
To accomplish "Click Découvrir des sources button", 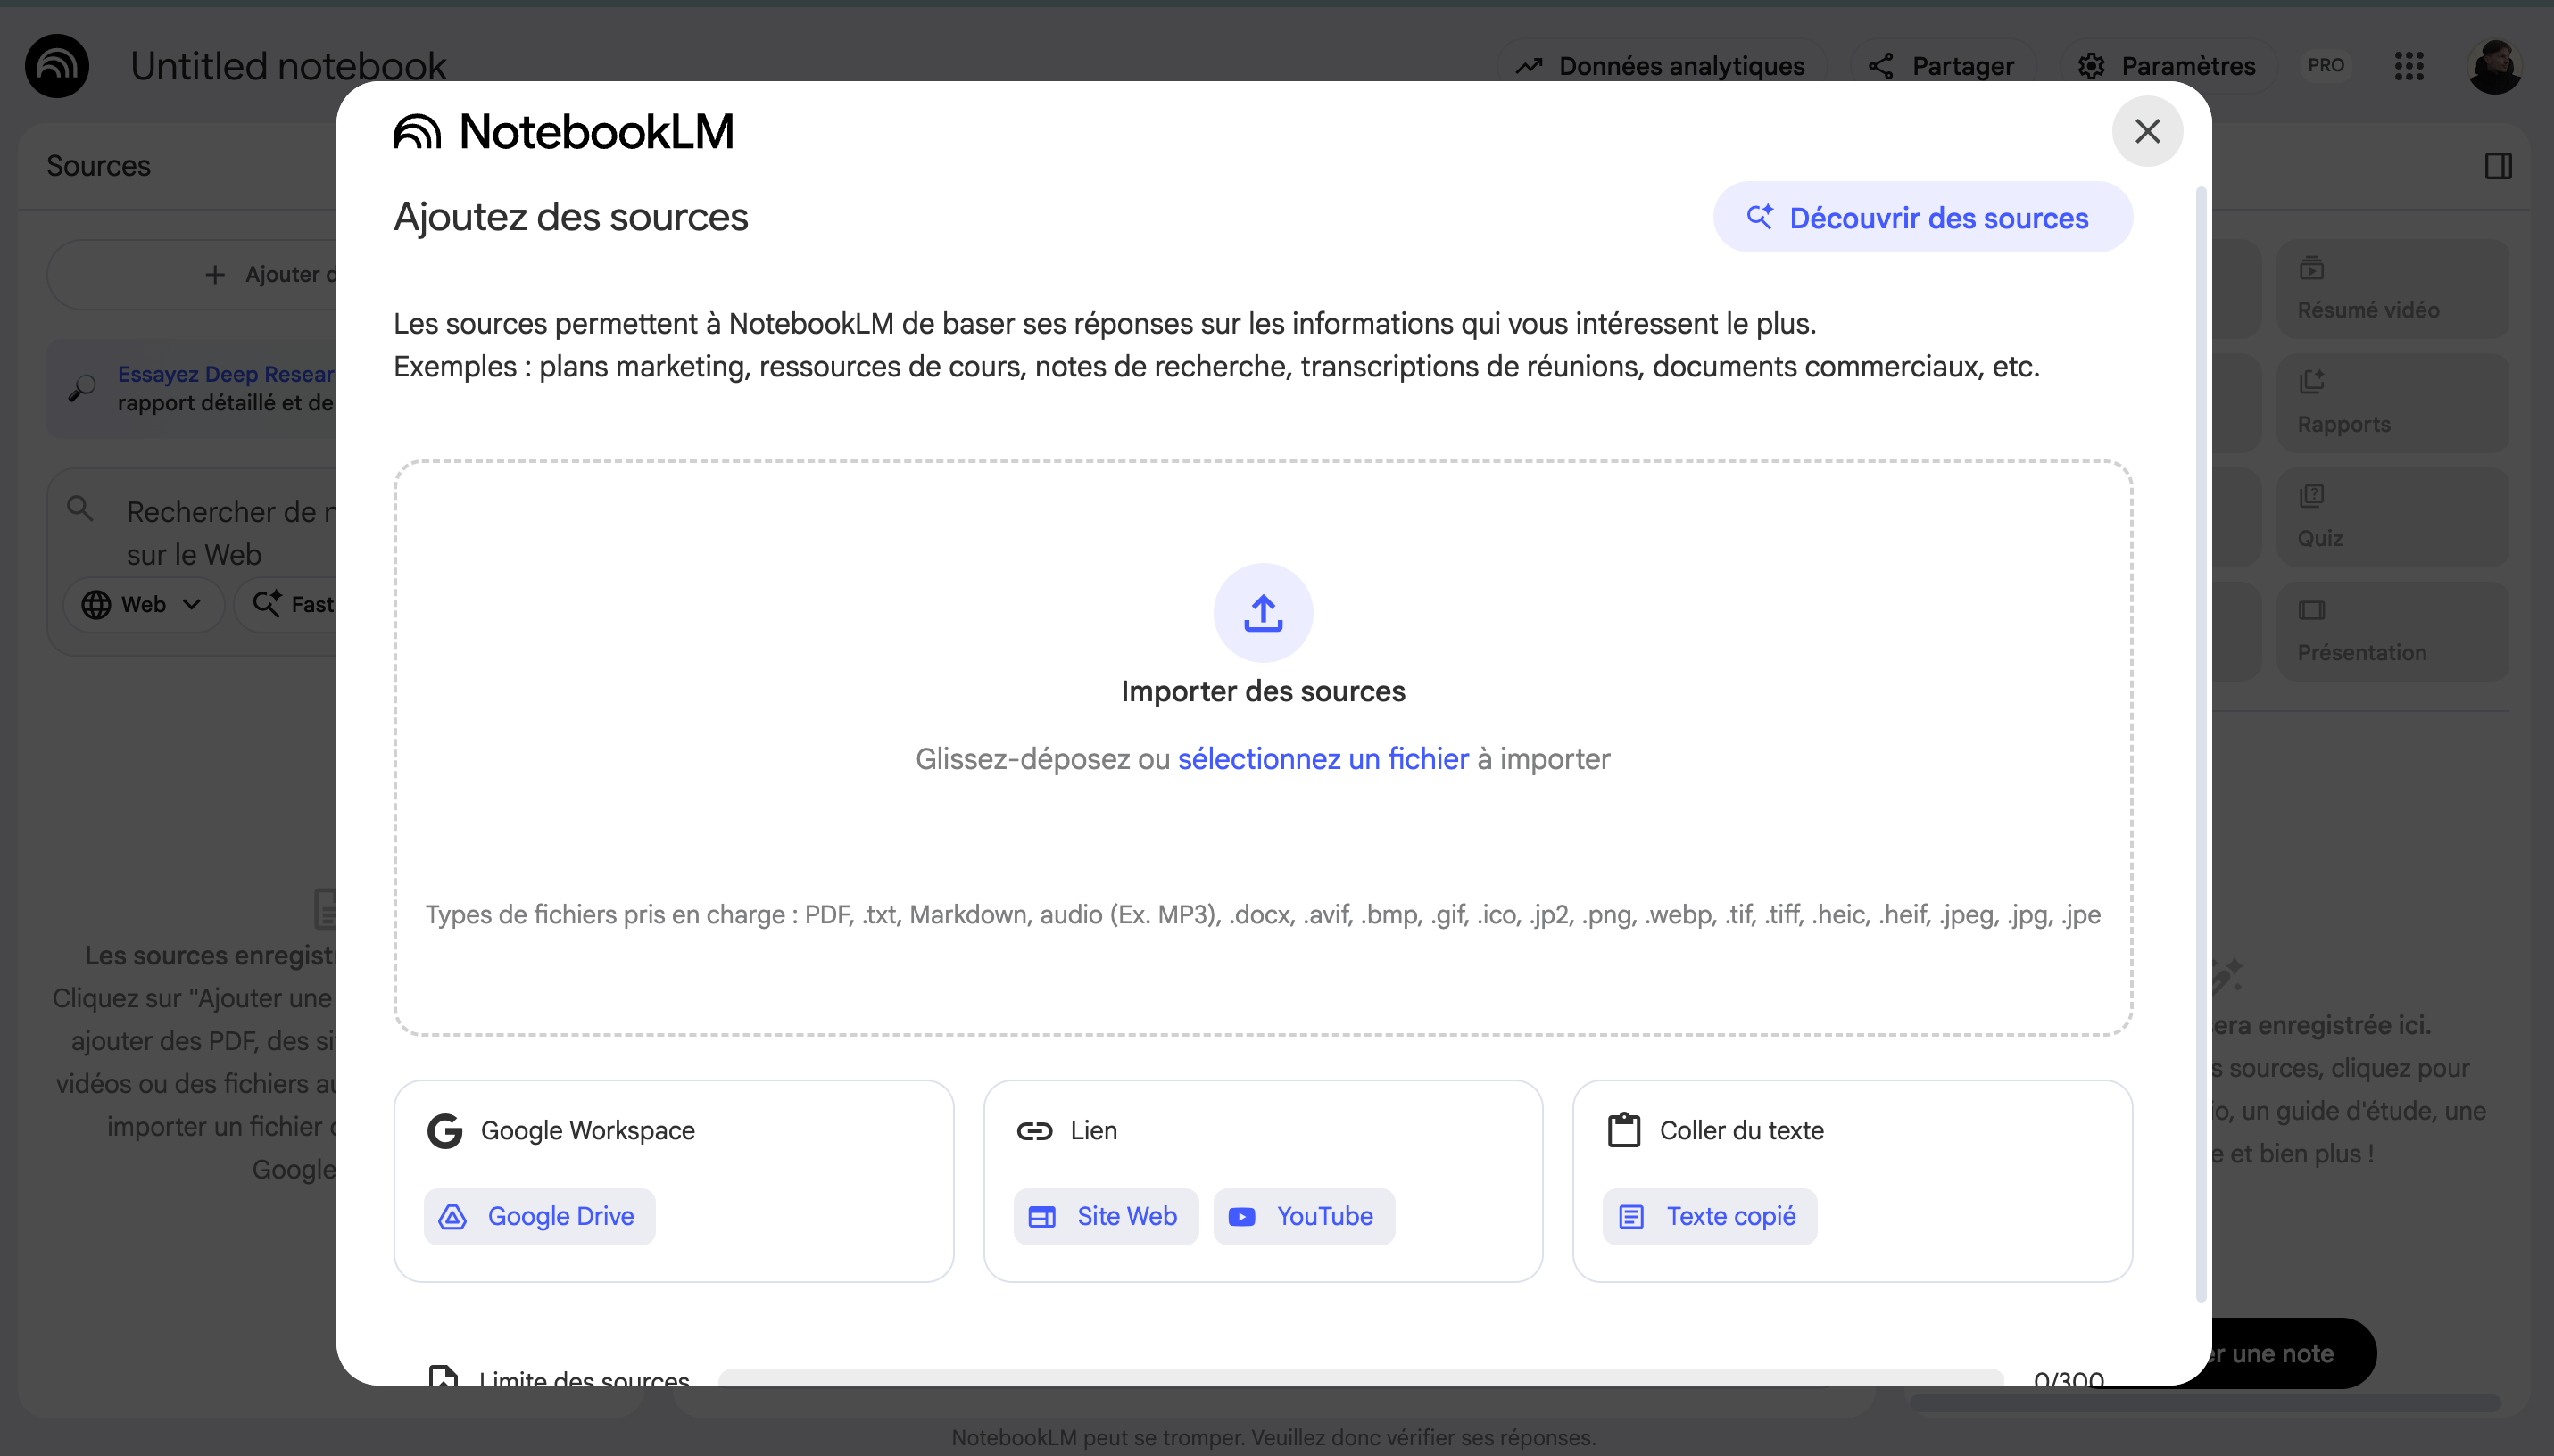I will (1922, 218).
